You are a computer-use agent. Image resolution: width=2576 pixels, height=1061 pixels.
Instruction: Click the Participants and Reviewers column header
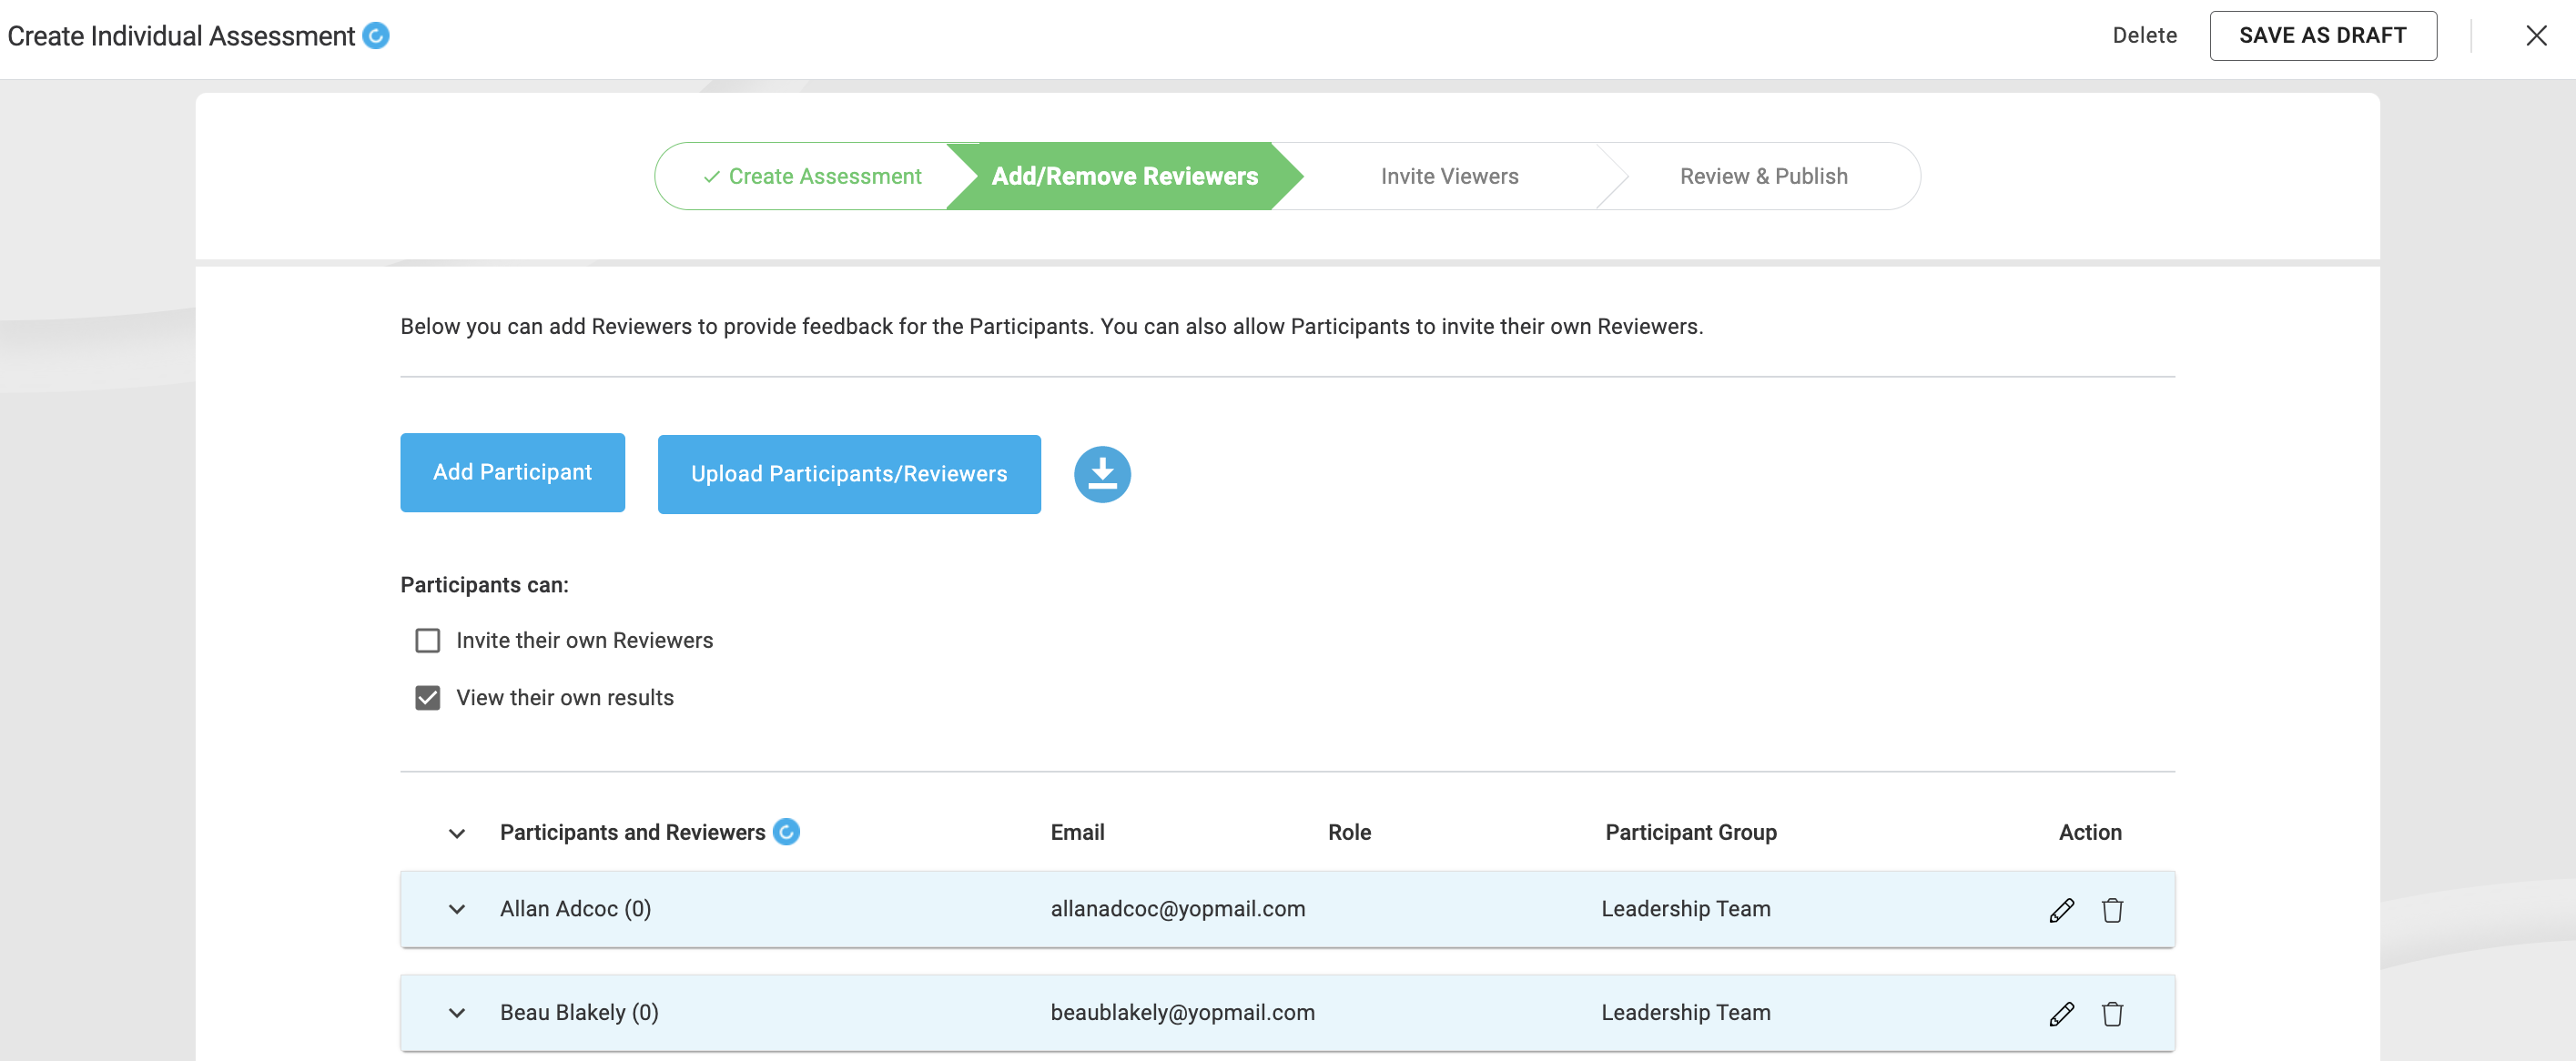pyautogui.click(x=632, y=832)
